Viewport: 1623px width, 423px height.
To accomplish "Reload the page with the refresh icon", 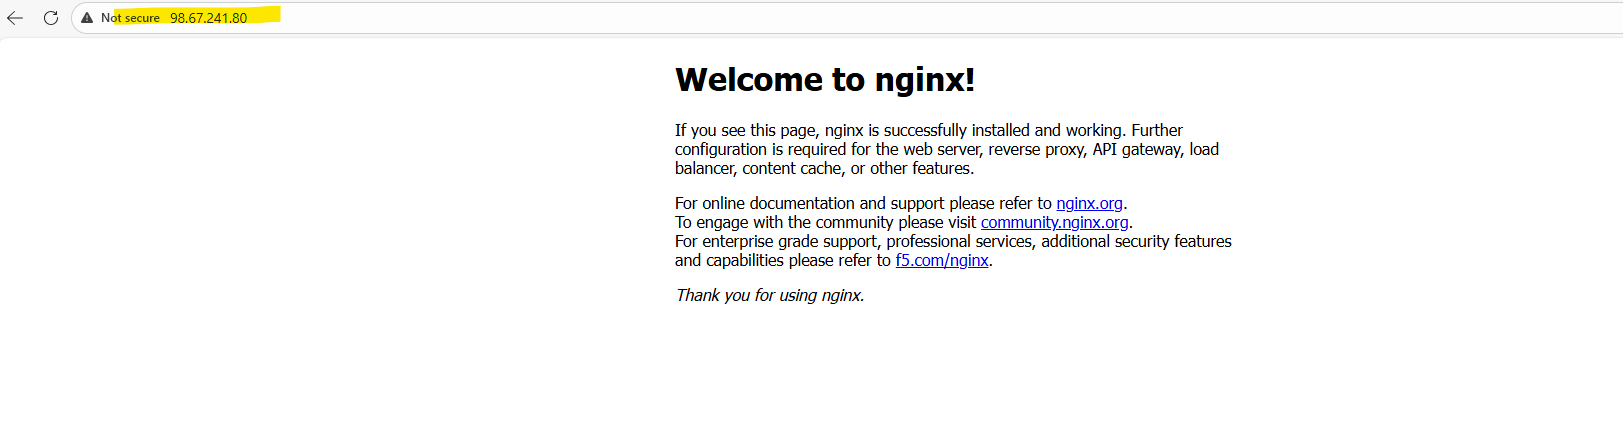I will coord(51,18).
